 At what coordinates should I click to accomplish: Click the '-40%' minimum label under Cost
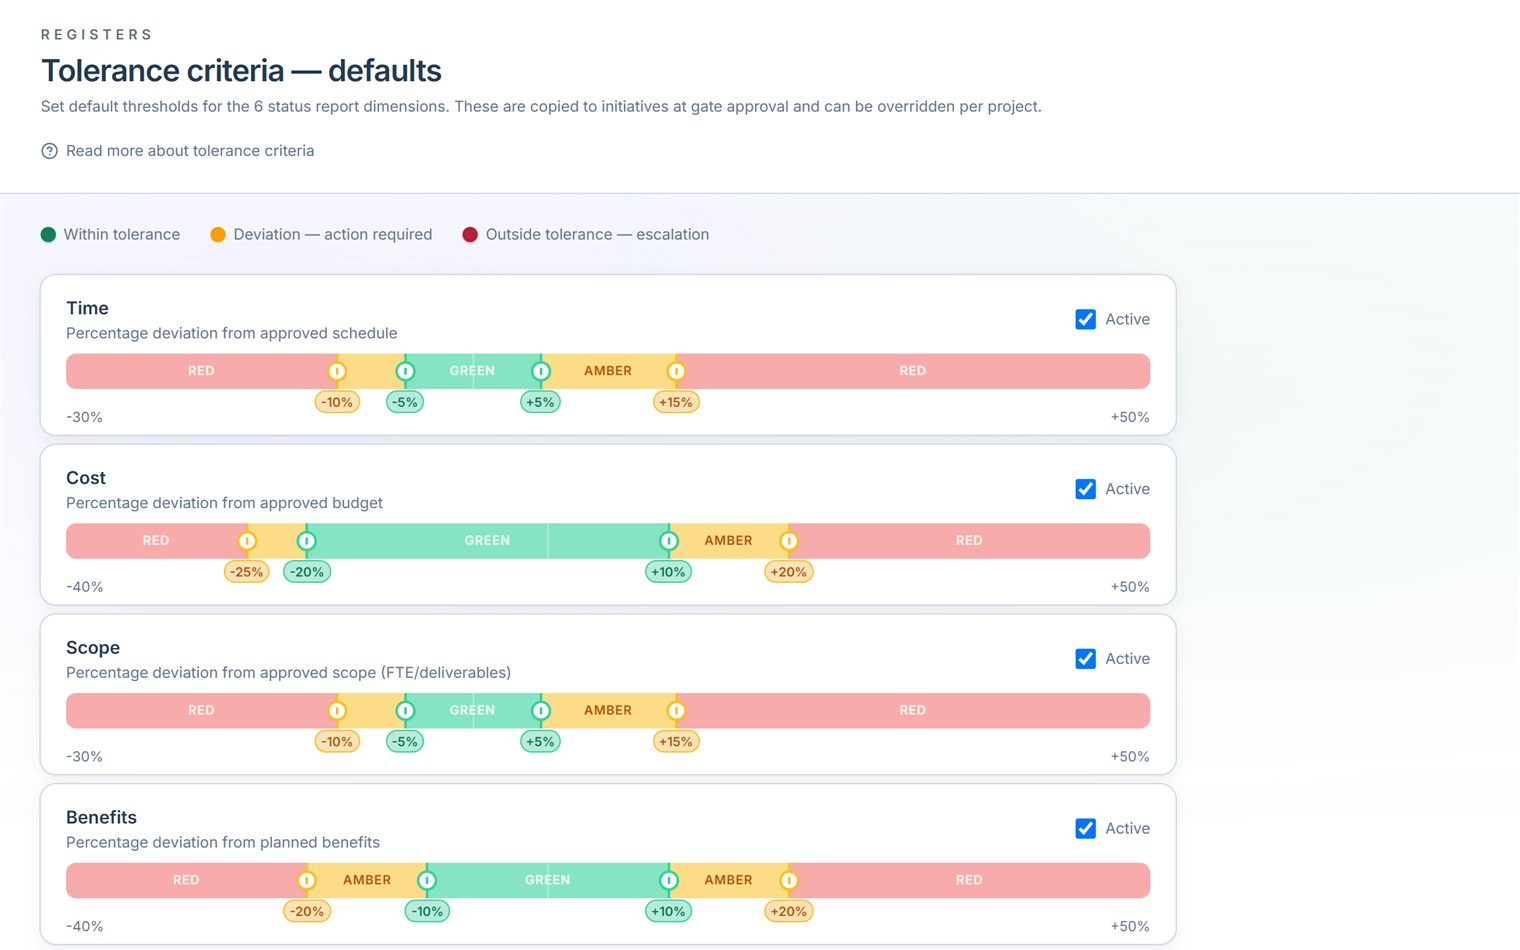[85, 587]
